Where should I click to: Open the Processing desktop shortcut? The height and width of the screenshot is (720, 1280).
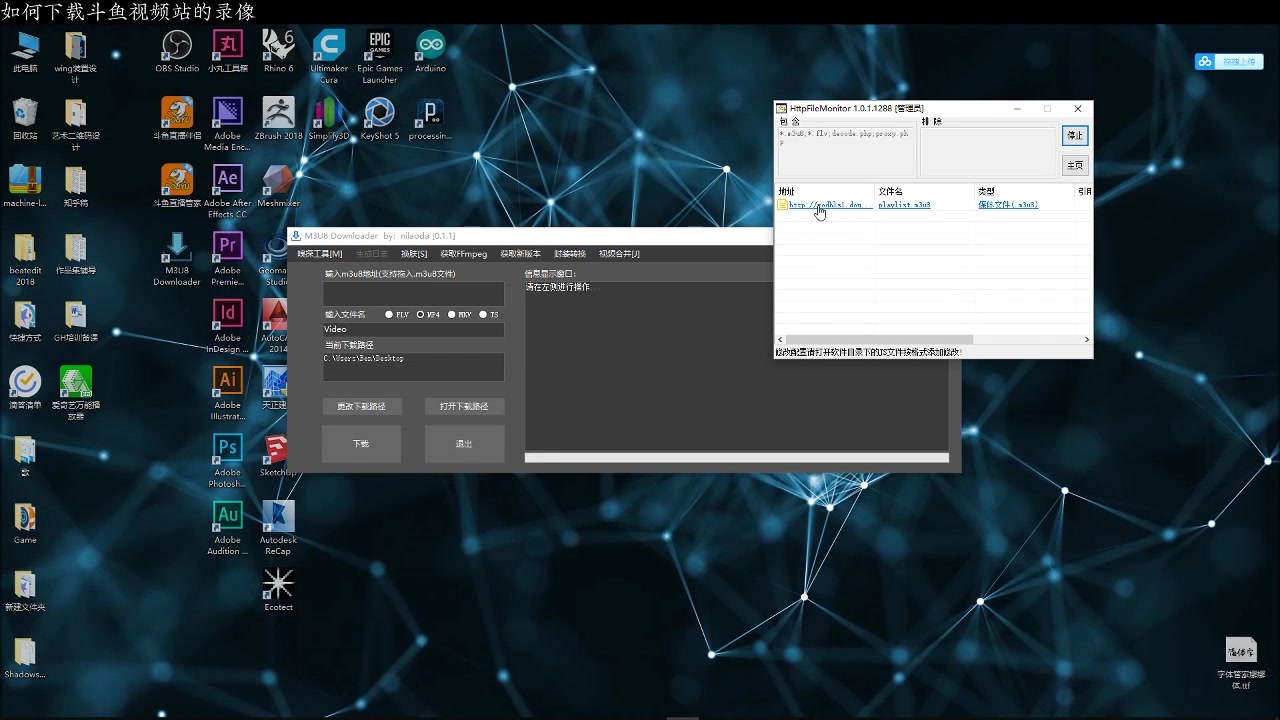(x=430, y=118)
